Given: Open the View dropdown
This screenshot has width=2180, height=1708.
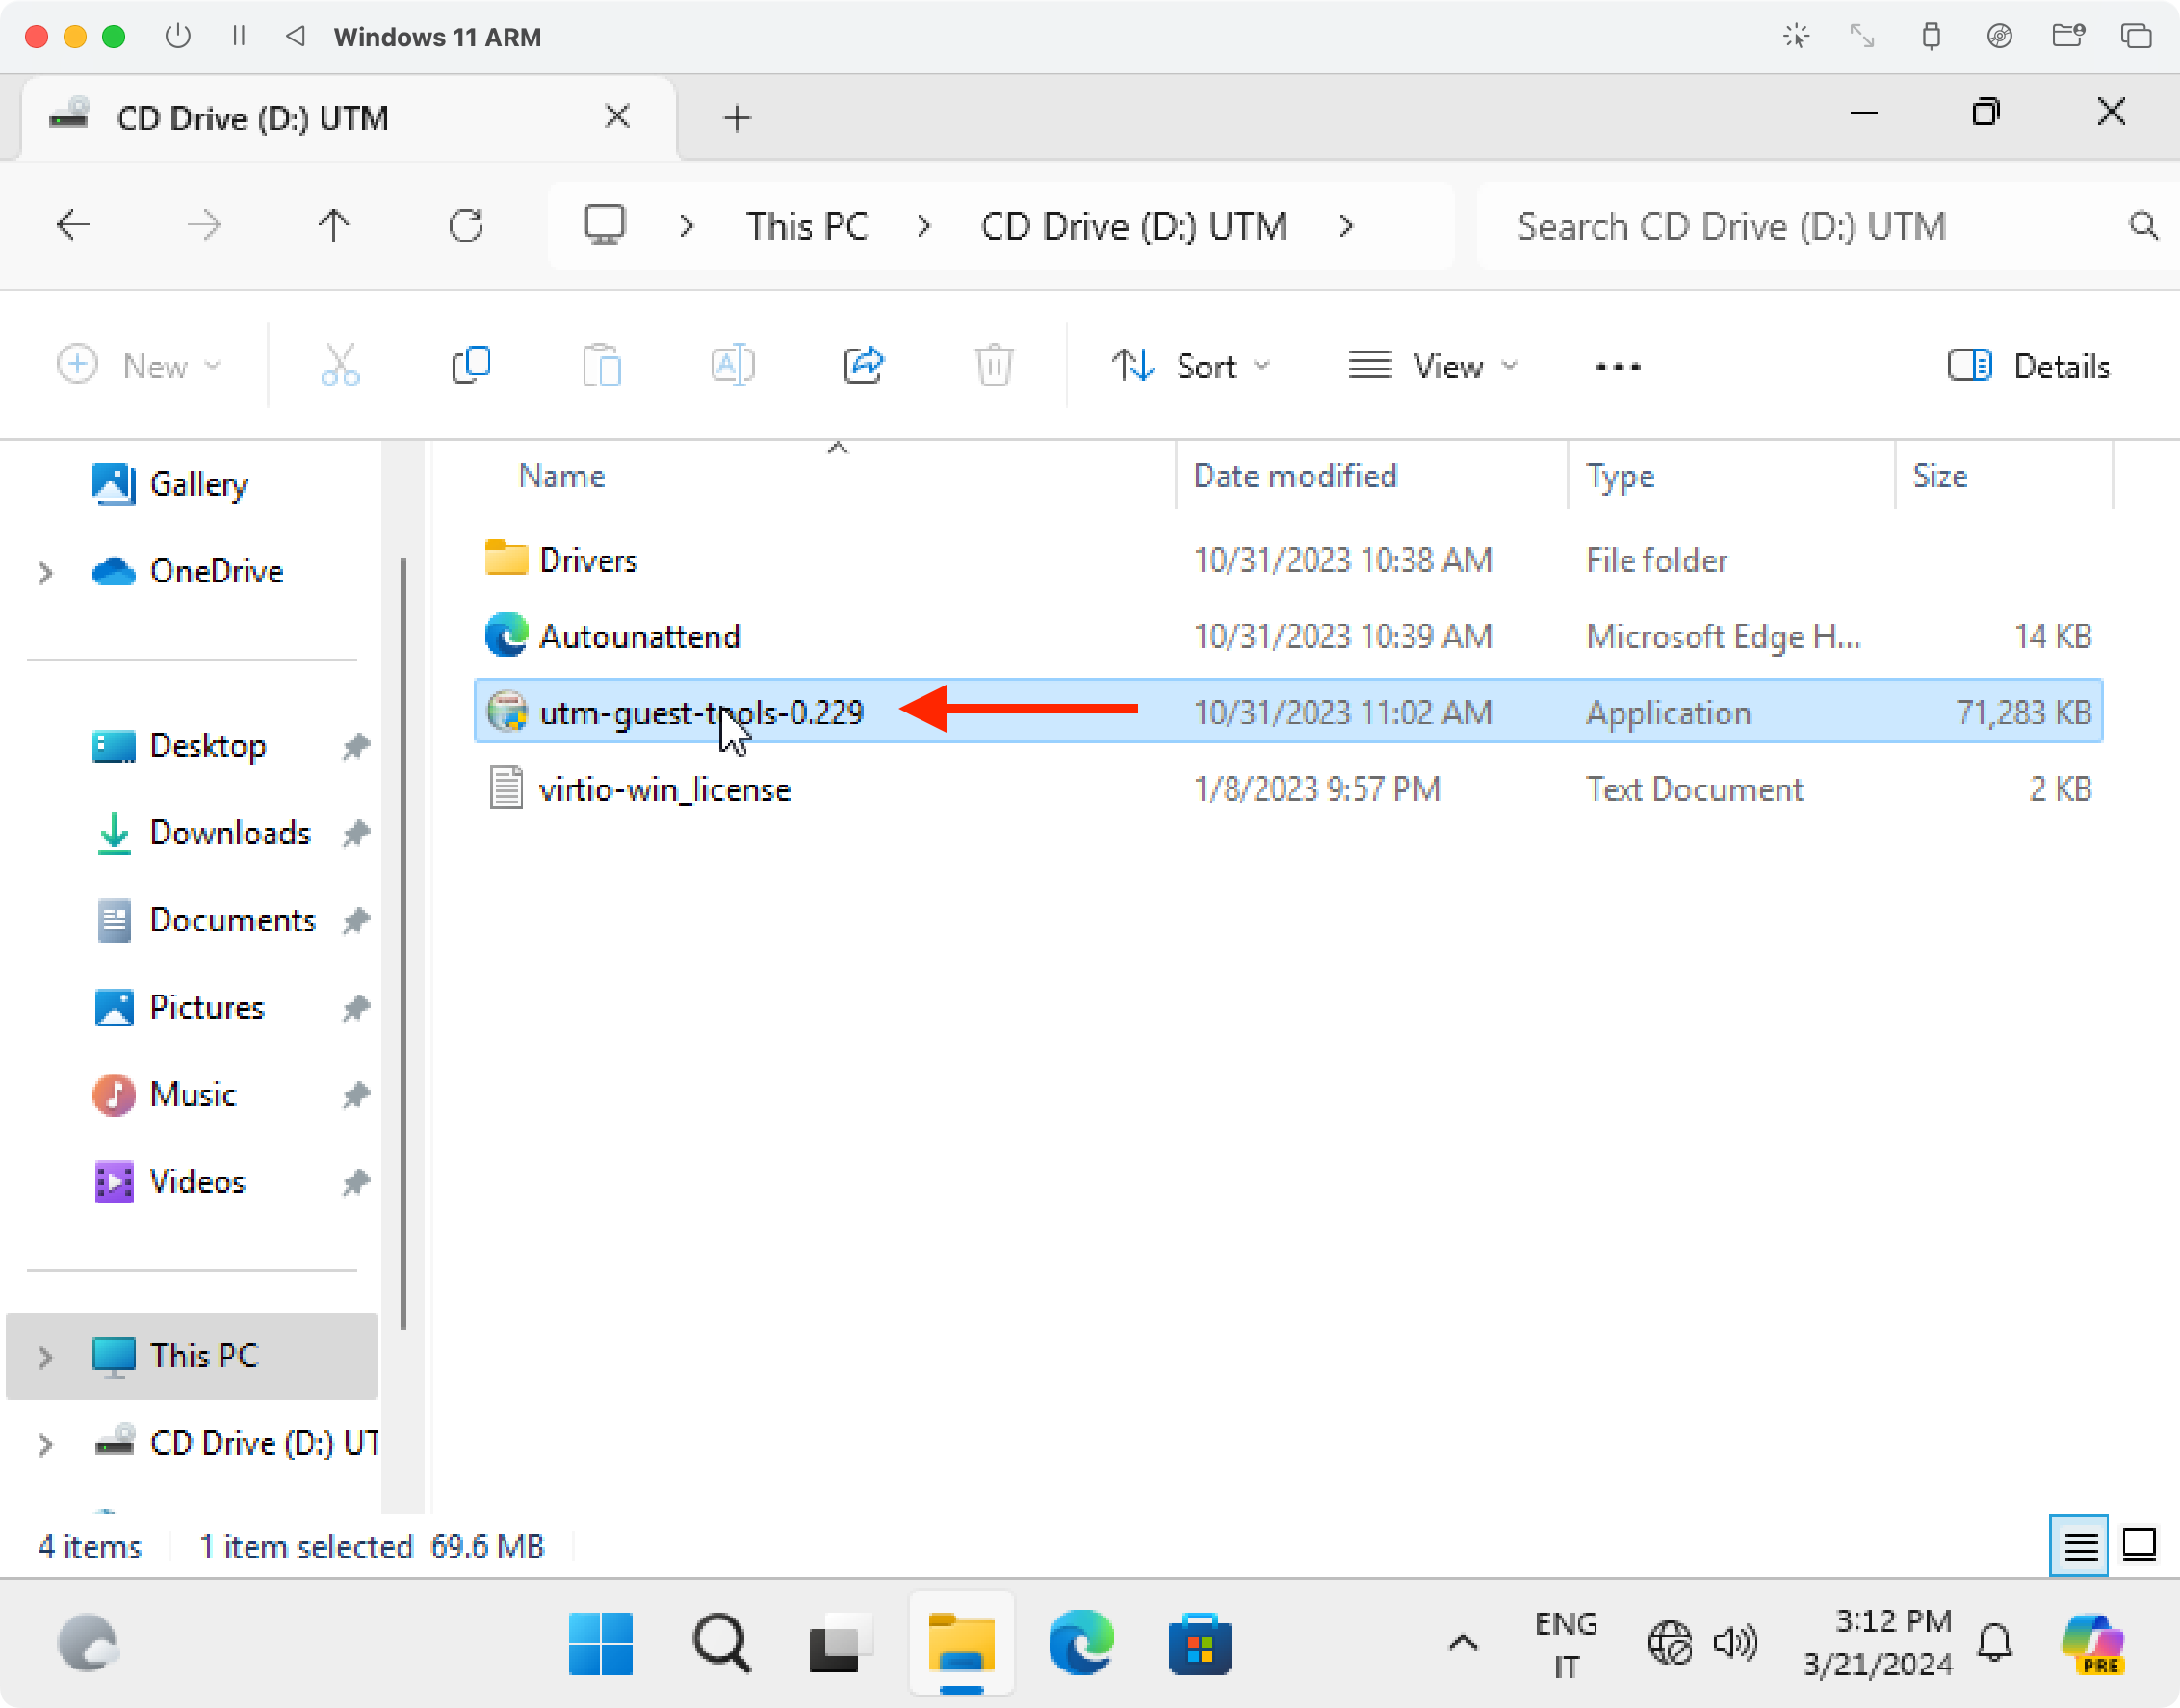Looking at the screenshot, I should pos(1433,366).
